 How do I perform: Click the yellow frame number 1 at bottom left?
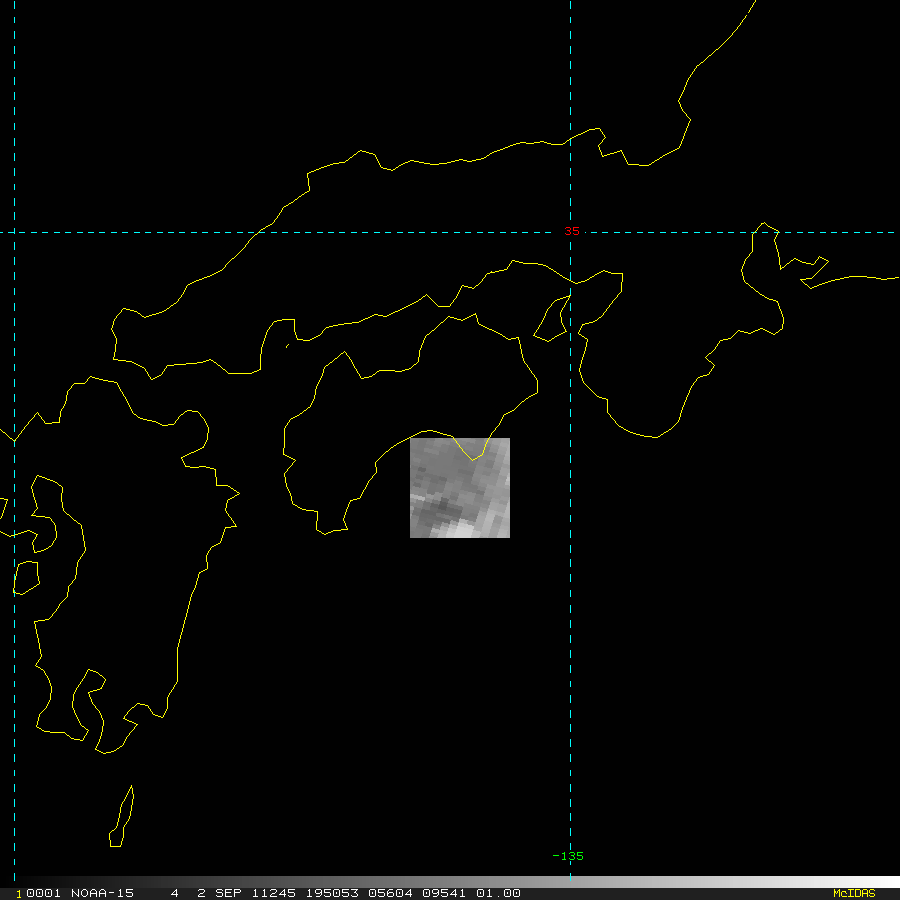(19, 894)
